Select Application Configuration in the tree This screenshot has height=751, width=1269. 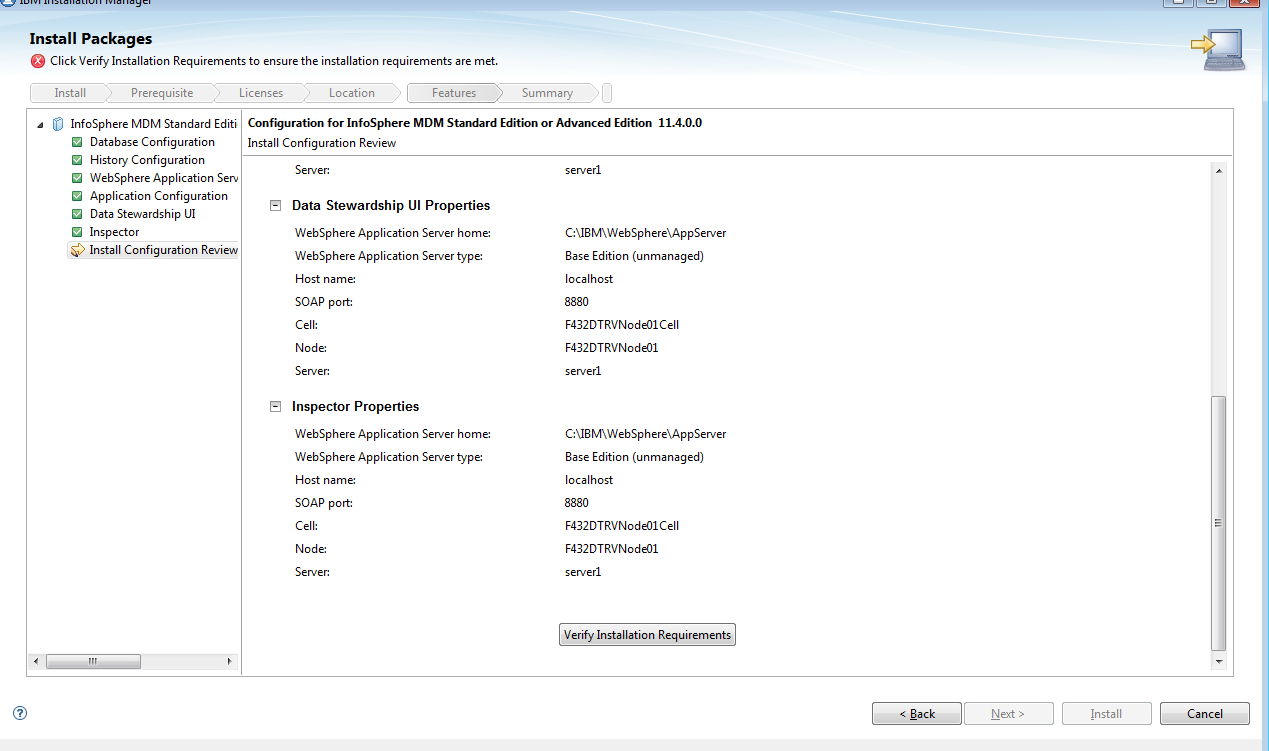[158, 196]
